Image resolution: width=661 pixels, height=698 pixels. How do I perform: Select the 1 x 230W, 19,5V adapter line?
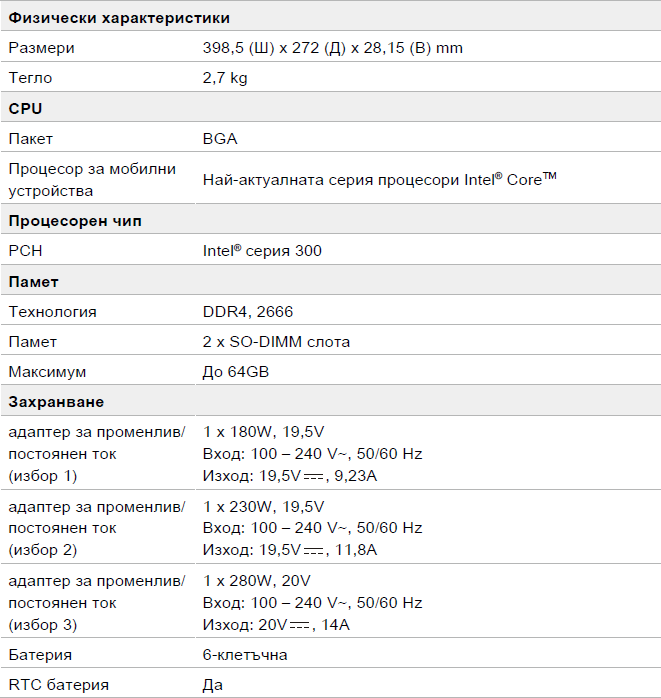click(x=264, y=507)
